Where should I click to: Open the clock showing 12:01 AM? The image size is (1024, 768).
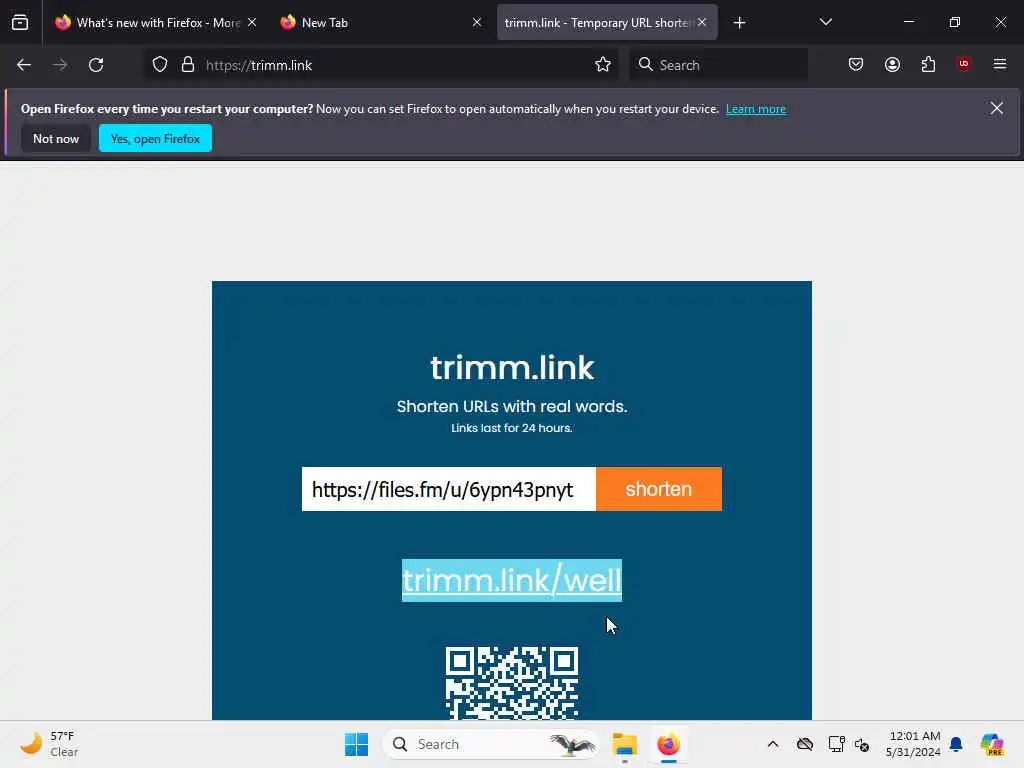(912, 744)
